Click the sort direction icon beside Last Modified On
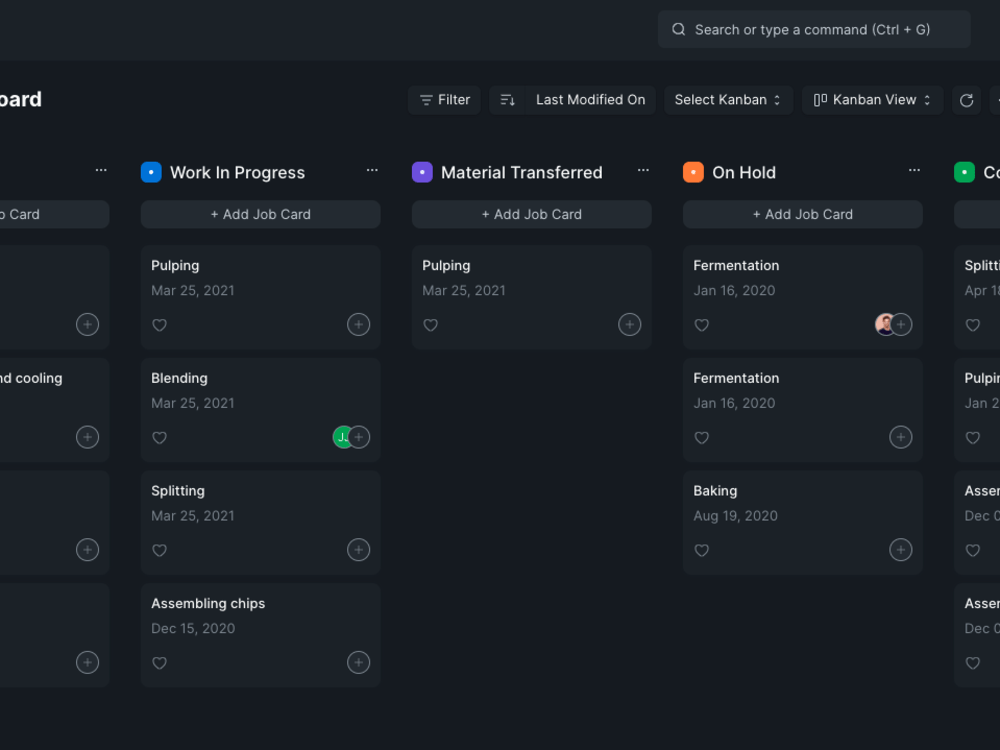 tap(508, 100)
